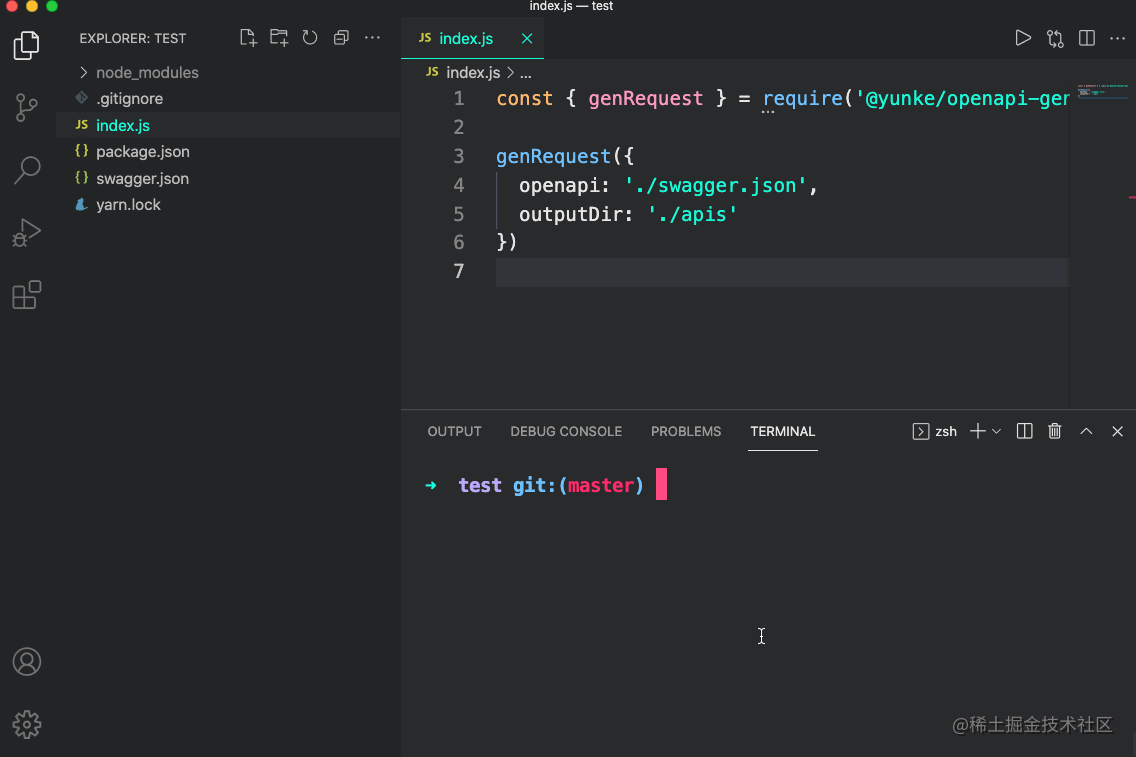Select the TERMINAL panel tab
Image resolution: width=1136 pixels, height=757 pixels.
click(782, 432)
